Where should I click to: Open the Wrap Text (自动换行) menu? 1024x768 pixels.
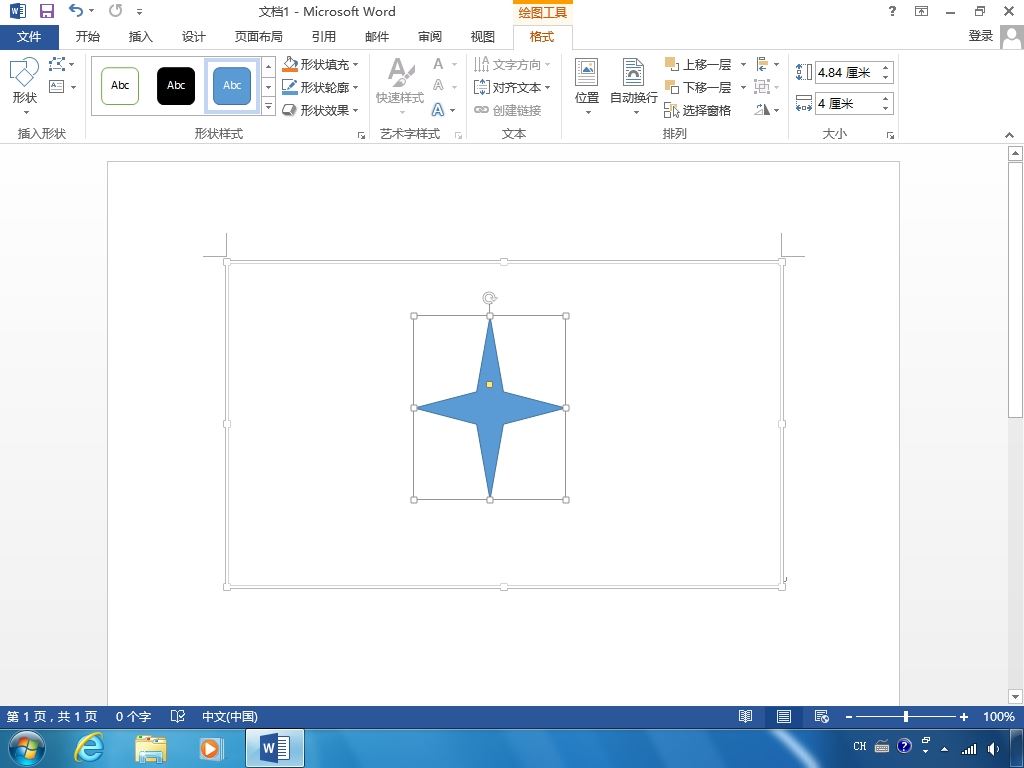(633, 86)
